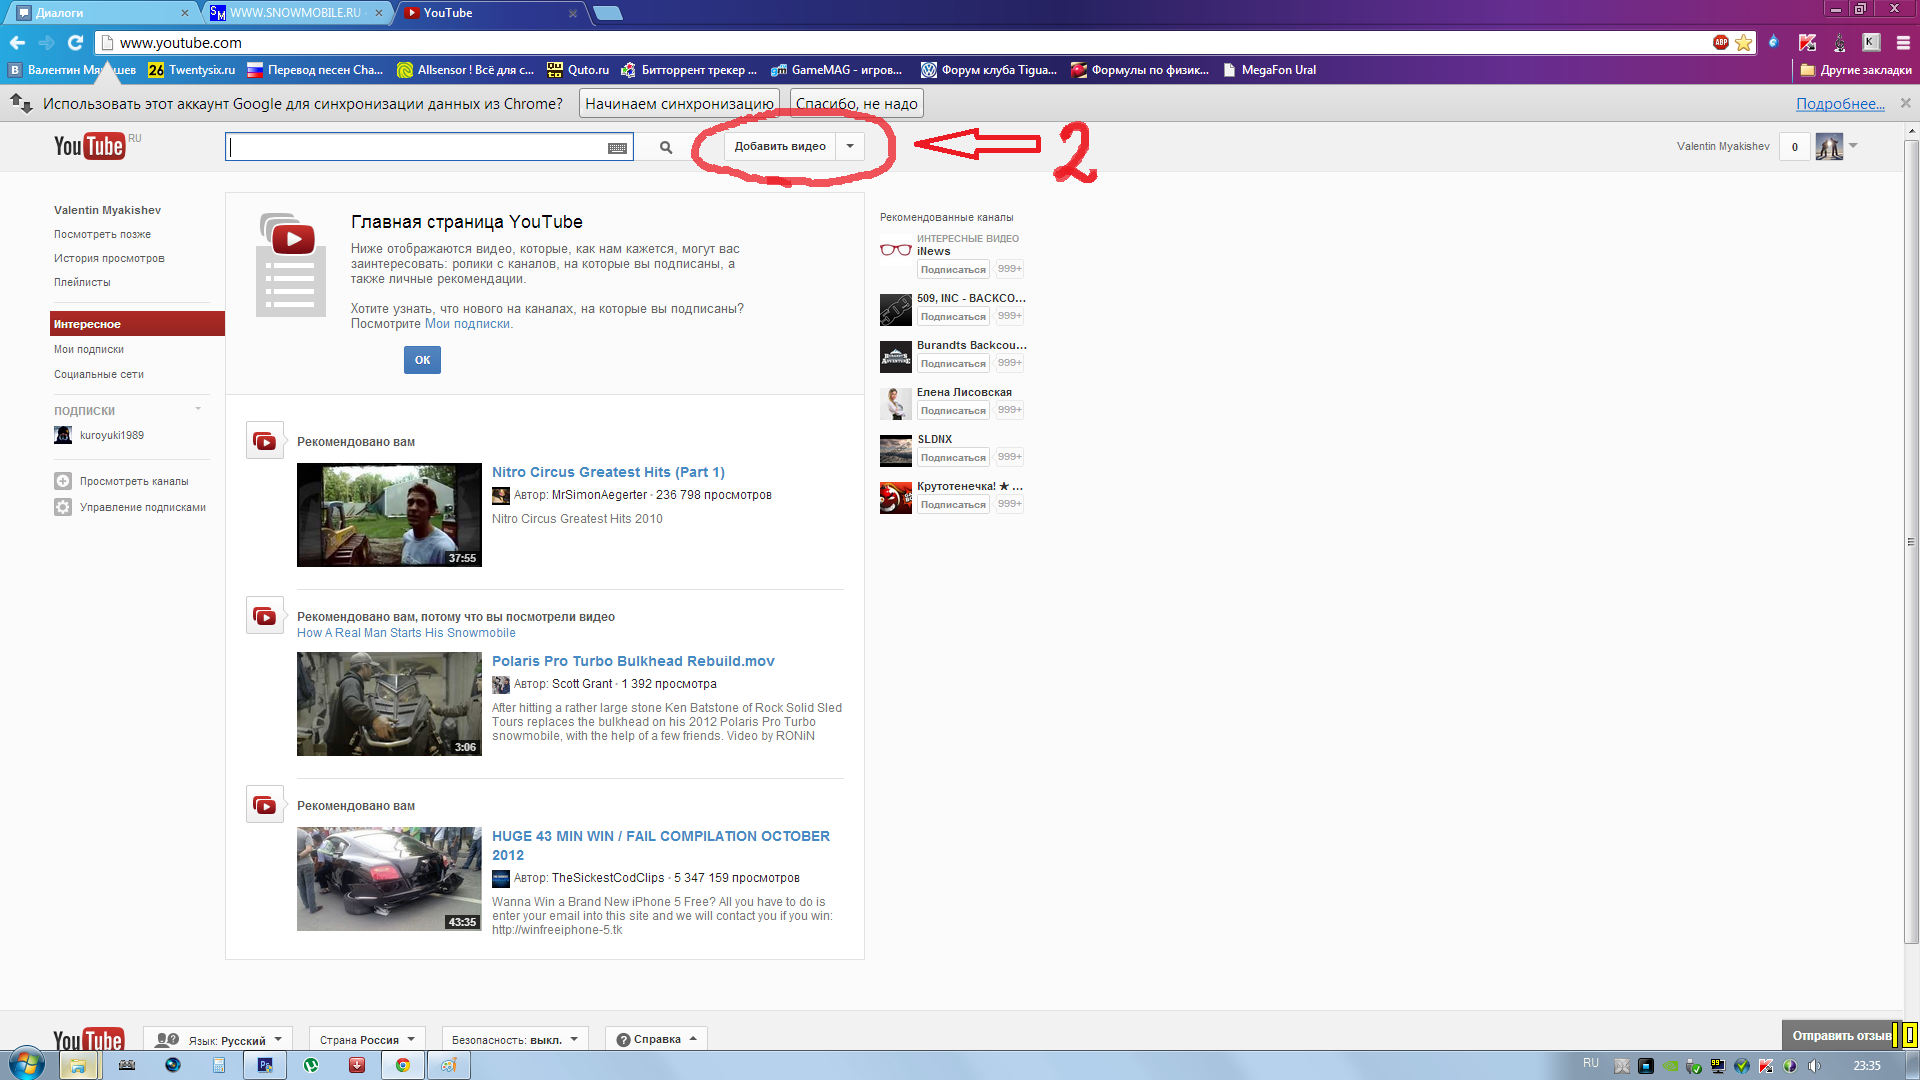Open Polaris Pro Turbo Bulkhead Rebuild.mov link
Screen dimensions: 1920x1080
click(633, 661)
